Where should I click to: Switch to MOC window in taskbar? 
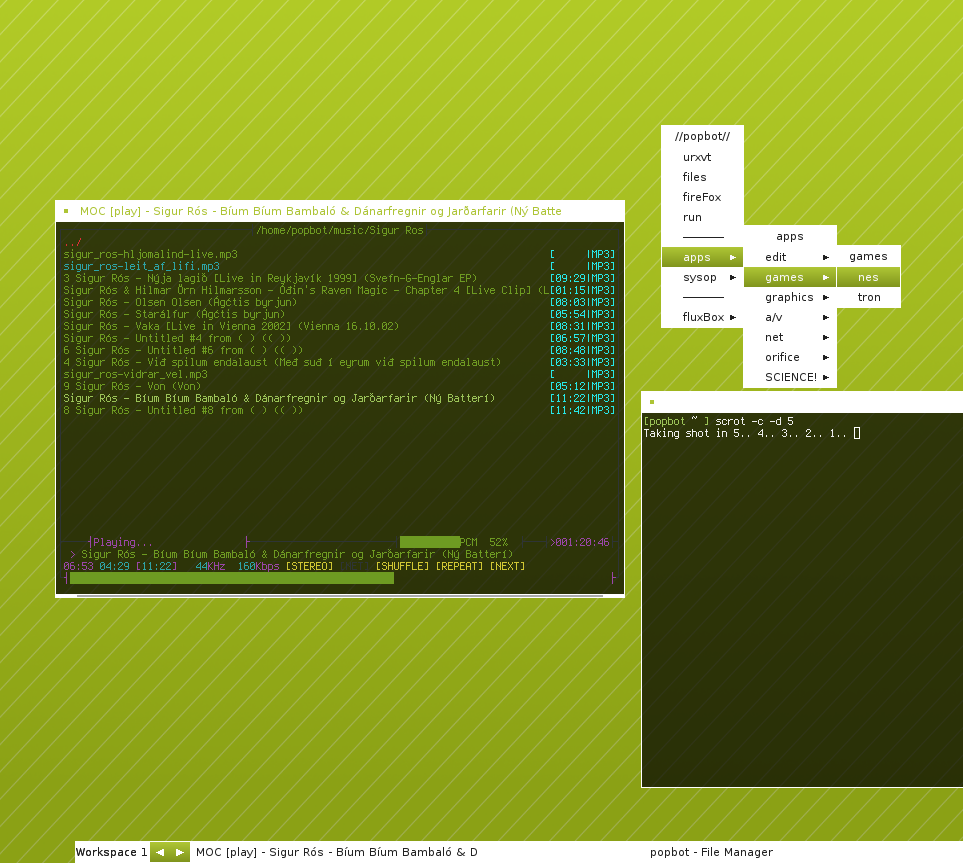[336, 852]
